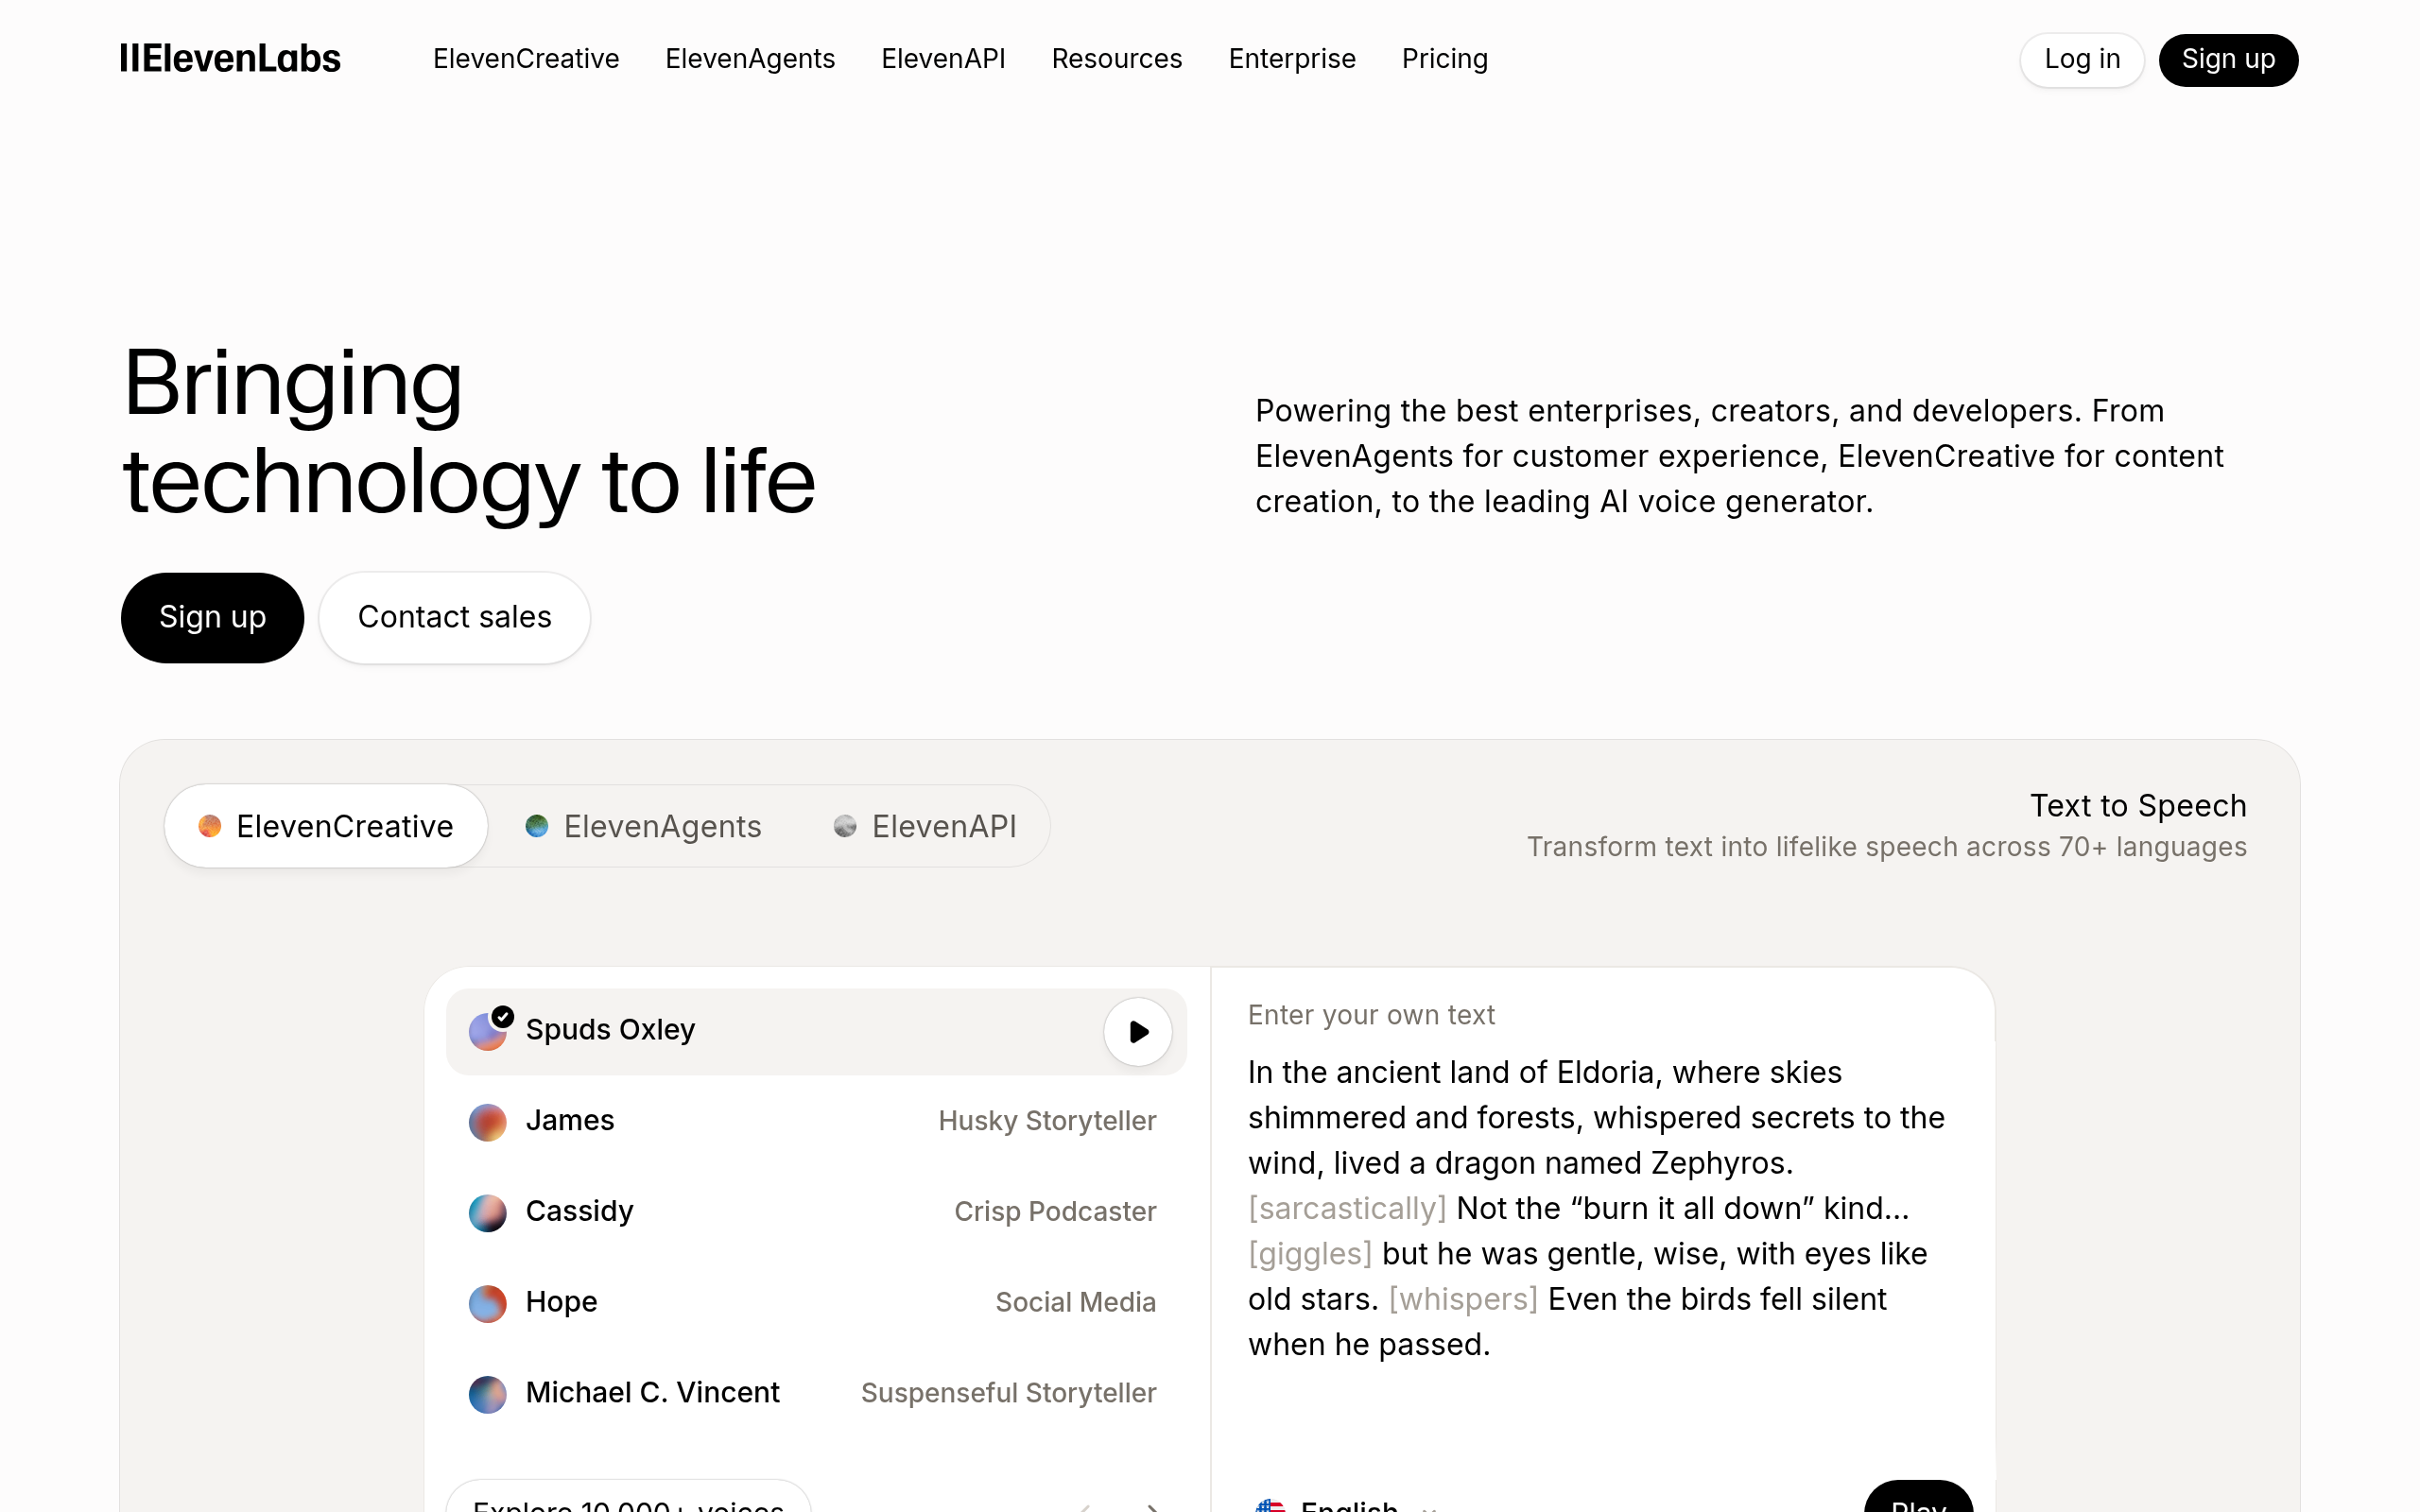Open the ElevenAPI navigation menu
This screenshot has height=1512, width=2420.
[x=943, y=59]
